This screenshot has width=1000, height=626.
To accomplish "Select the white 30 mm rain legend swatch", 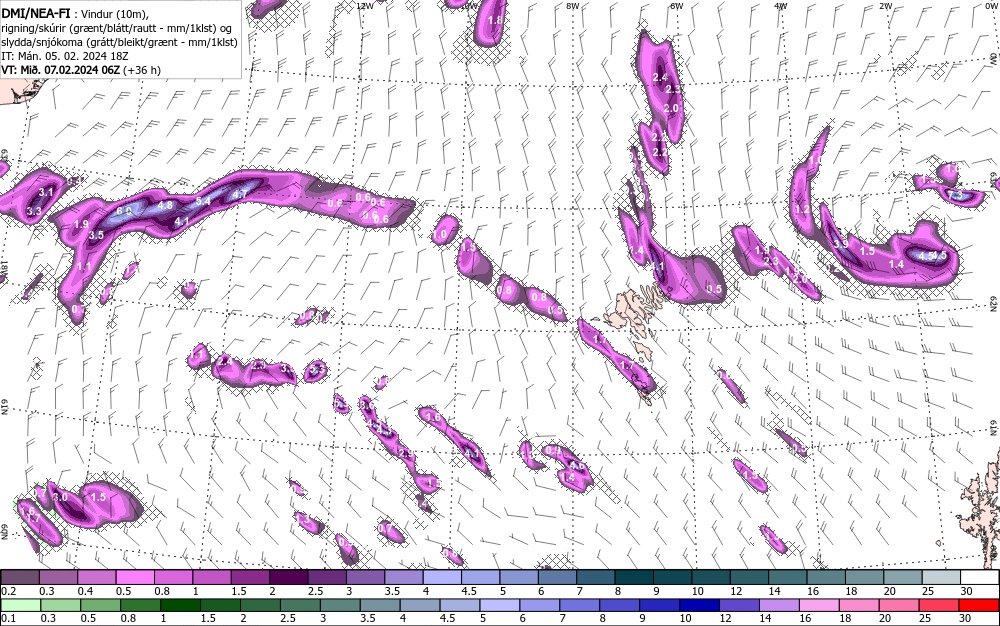I will pos(978,578).
